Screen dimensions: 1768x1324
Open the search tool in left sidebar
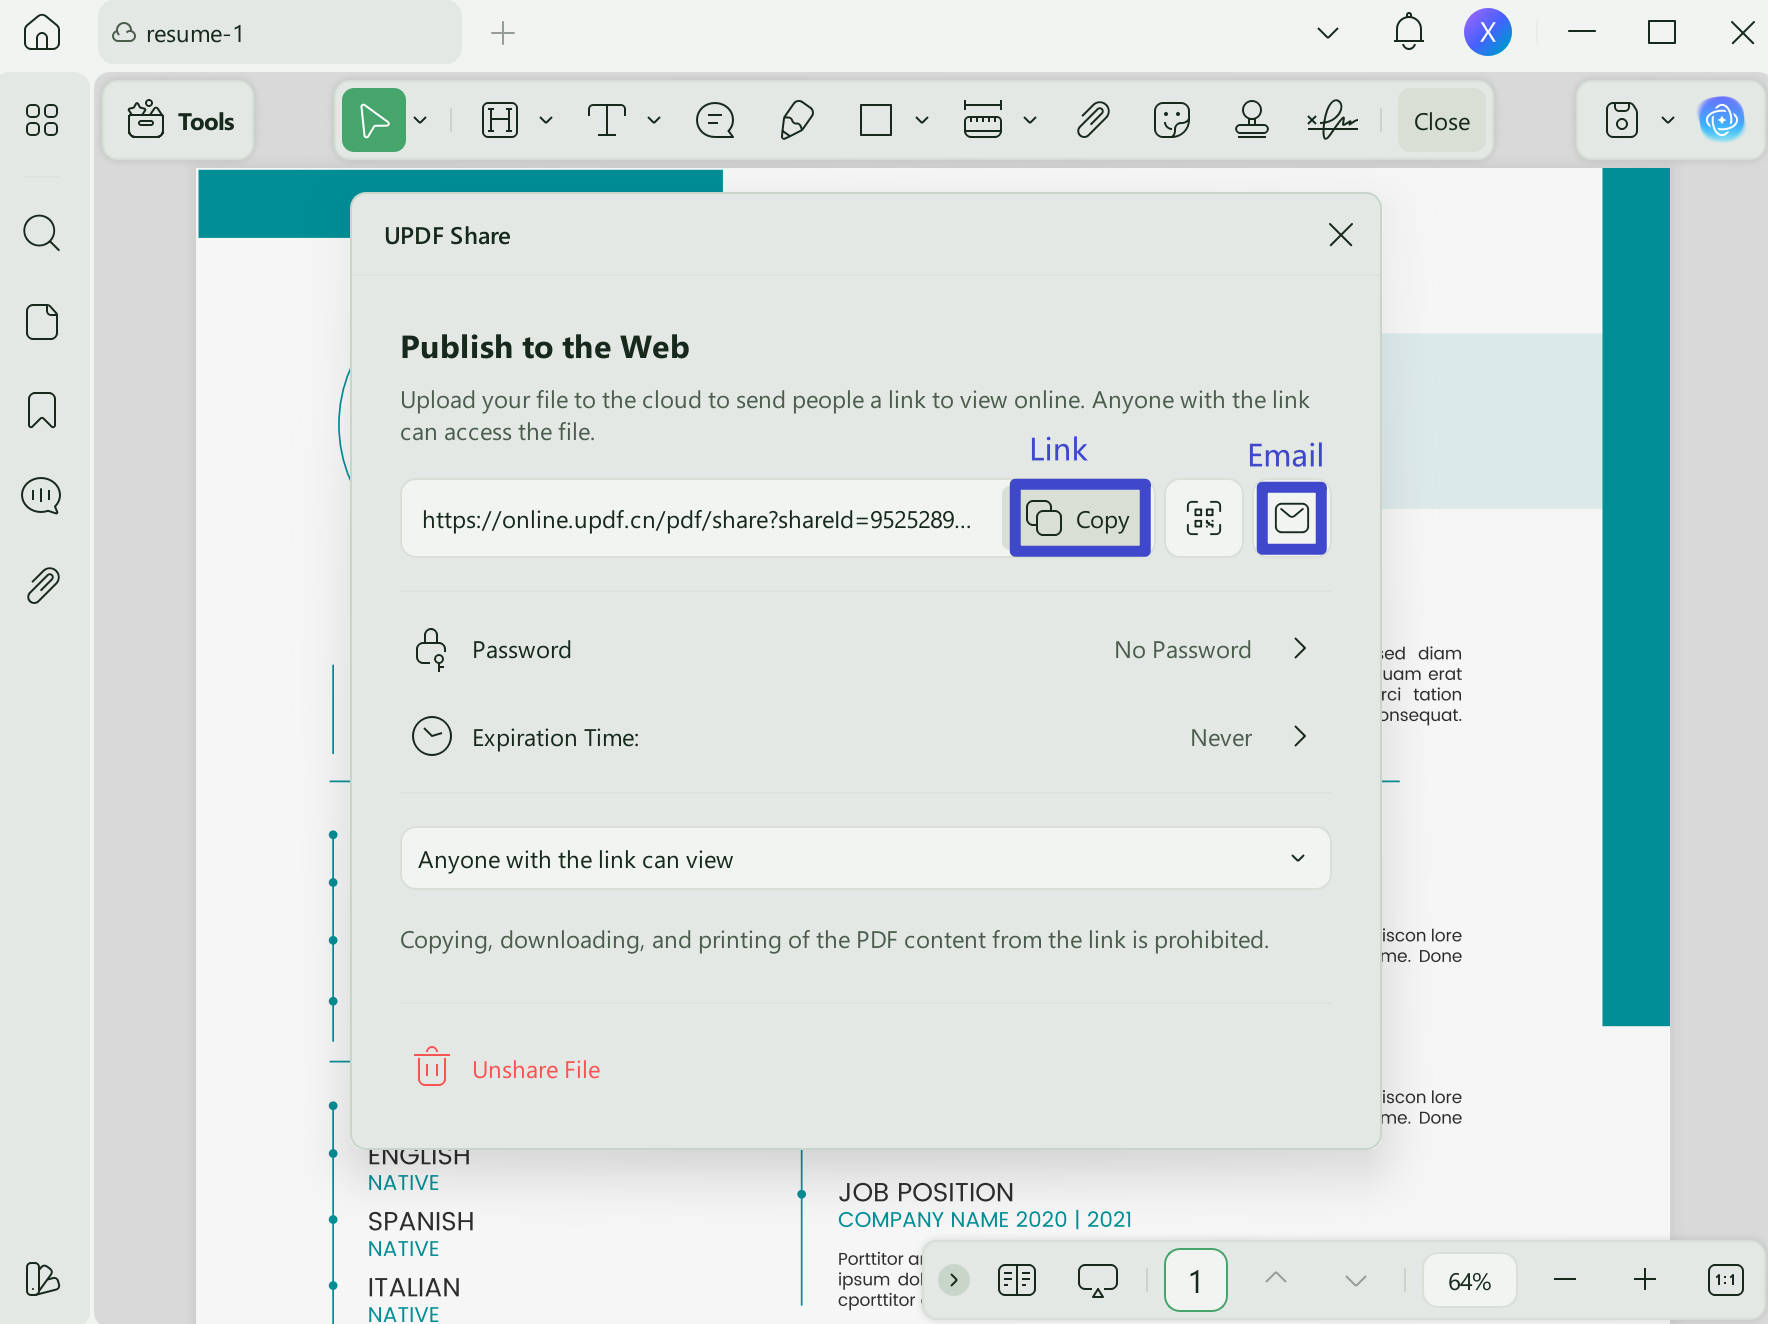tap(42, 233)
